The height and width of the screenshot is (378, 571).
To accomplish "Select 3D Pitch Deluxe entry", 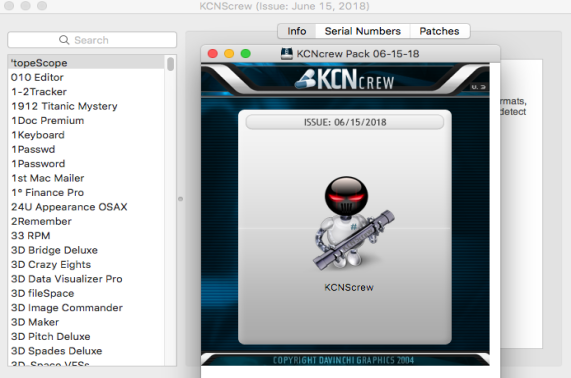I will 86,336.
